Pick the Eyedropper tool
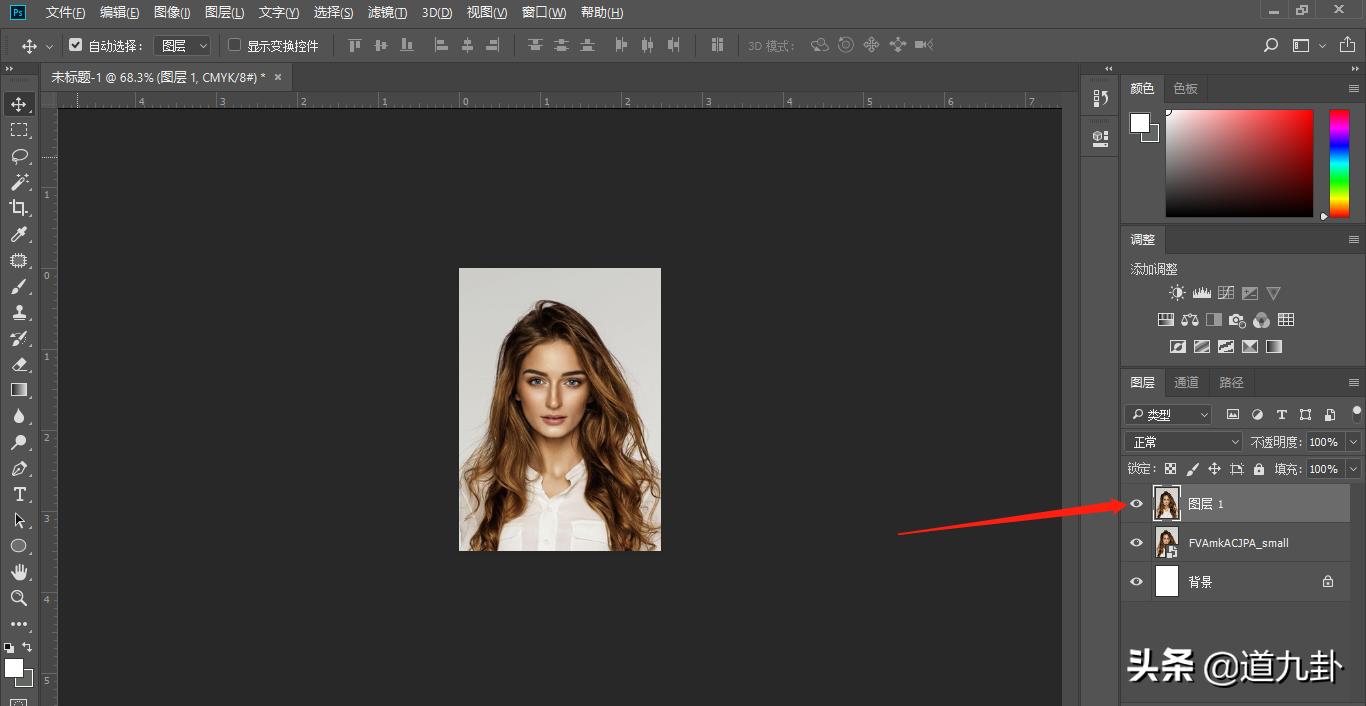1366x706 pixels. click(x=19, y=234)
